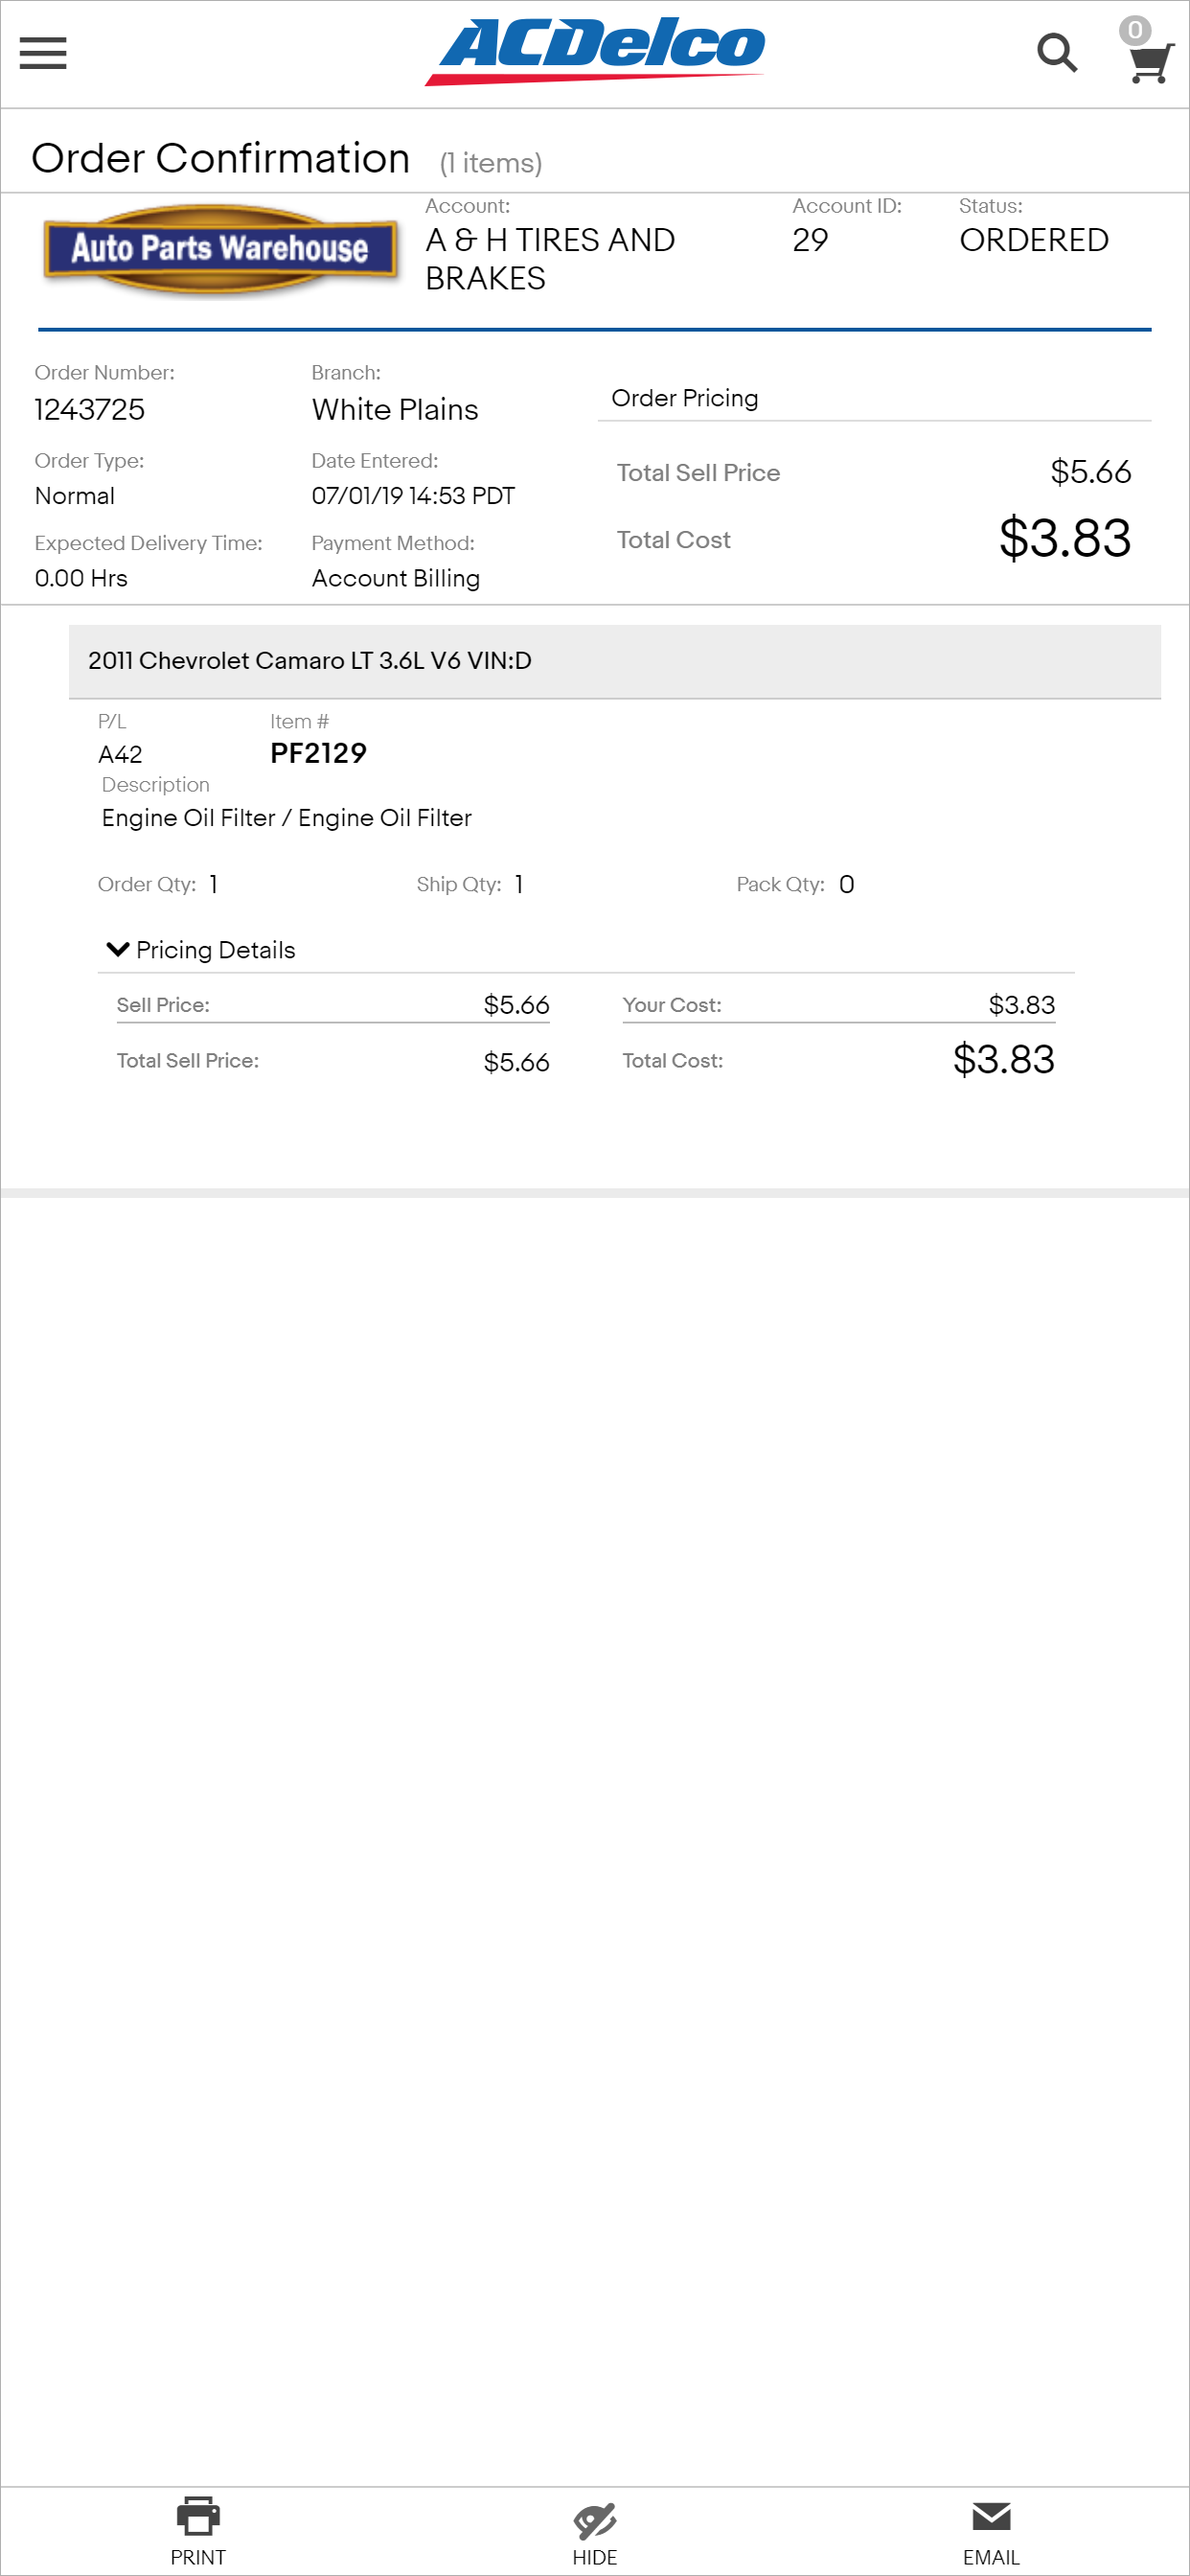Click the envelope email icon
Screen dimensions: 1190x2576
click(991, 2515)
